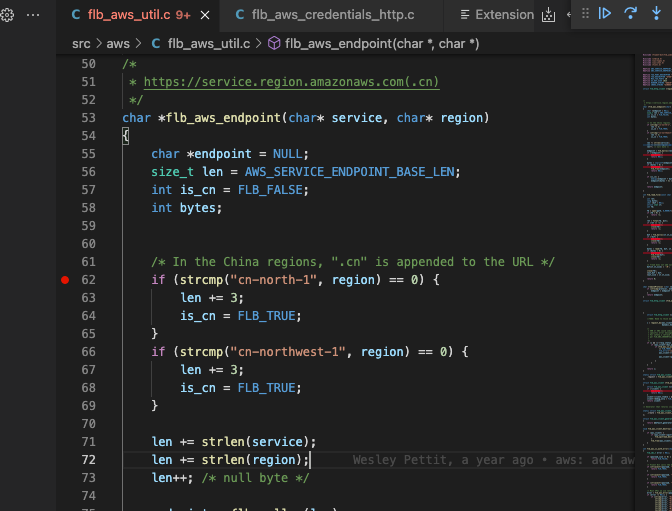Switch to the flb_aws_util.c tab
Image resolution: width=672 pixels, height=511 pixels.
pyautogui.click(x=138, y=15)
